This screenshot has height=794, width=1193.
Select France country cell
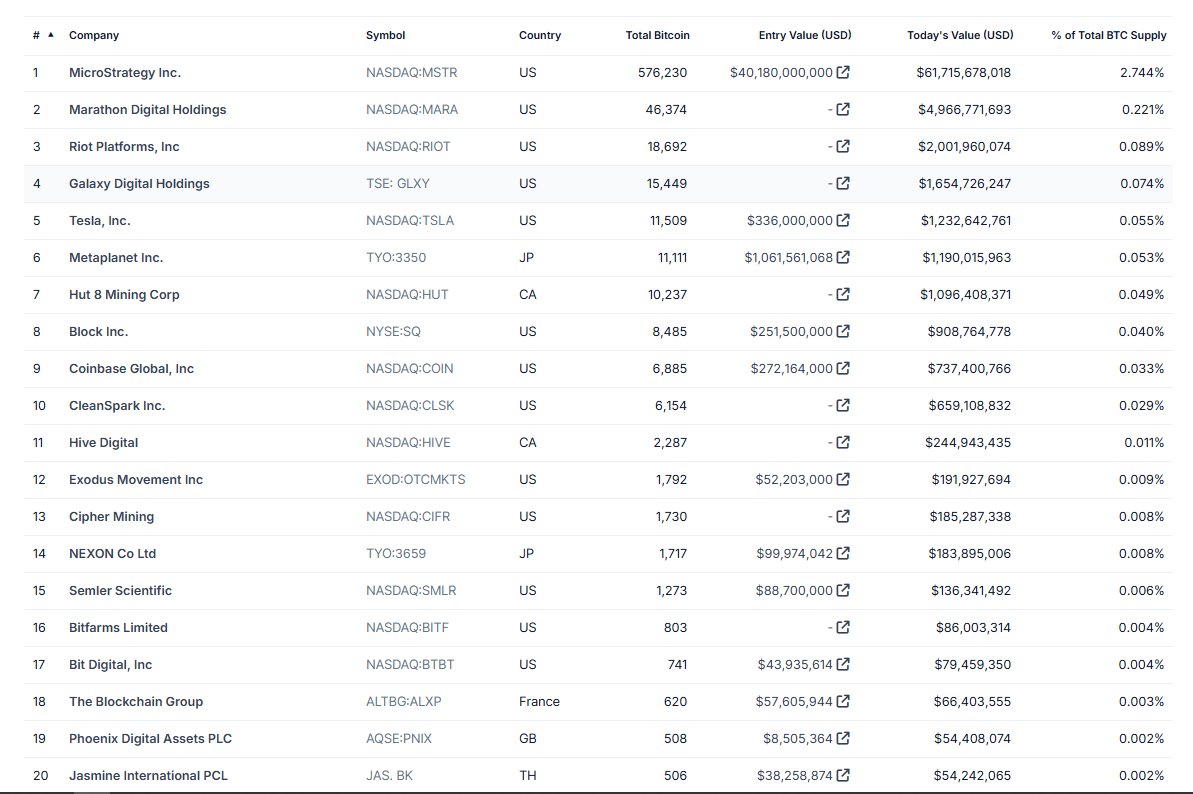coord(539,702)
